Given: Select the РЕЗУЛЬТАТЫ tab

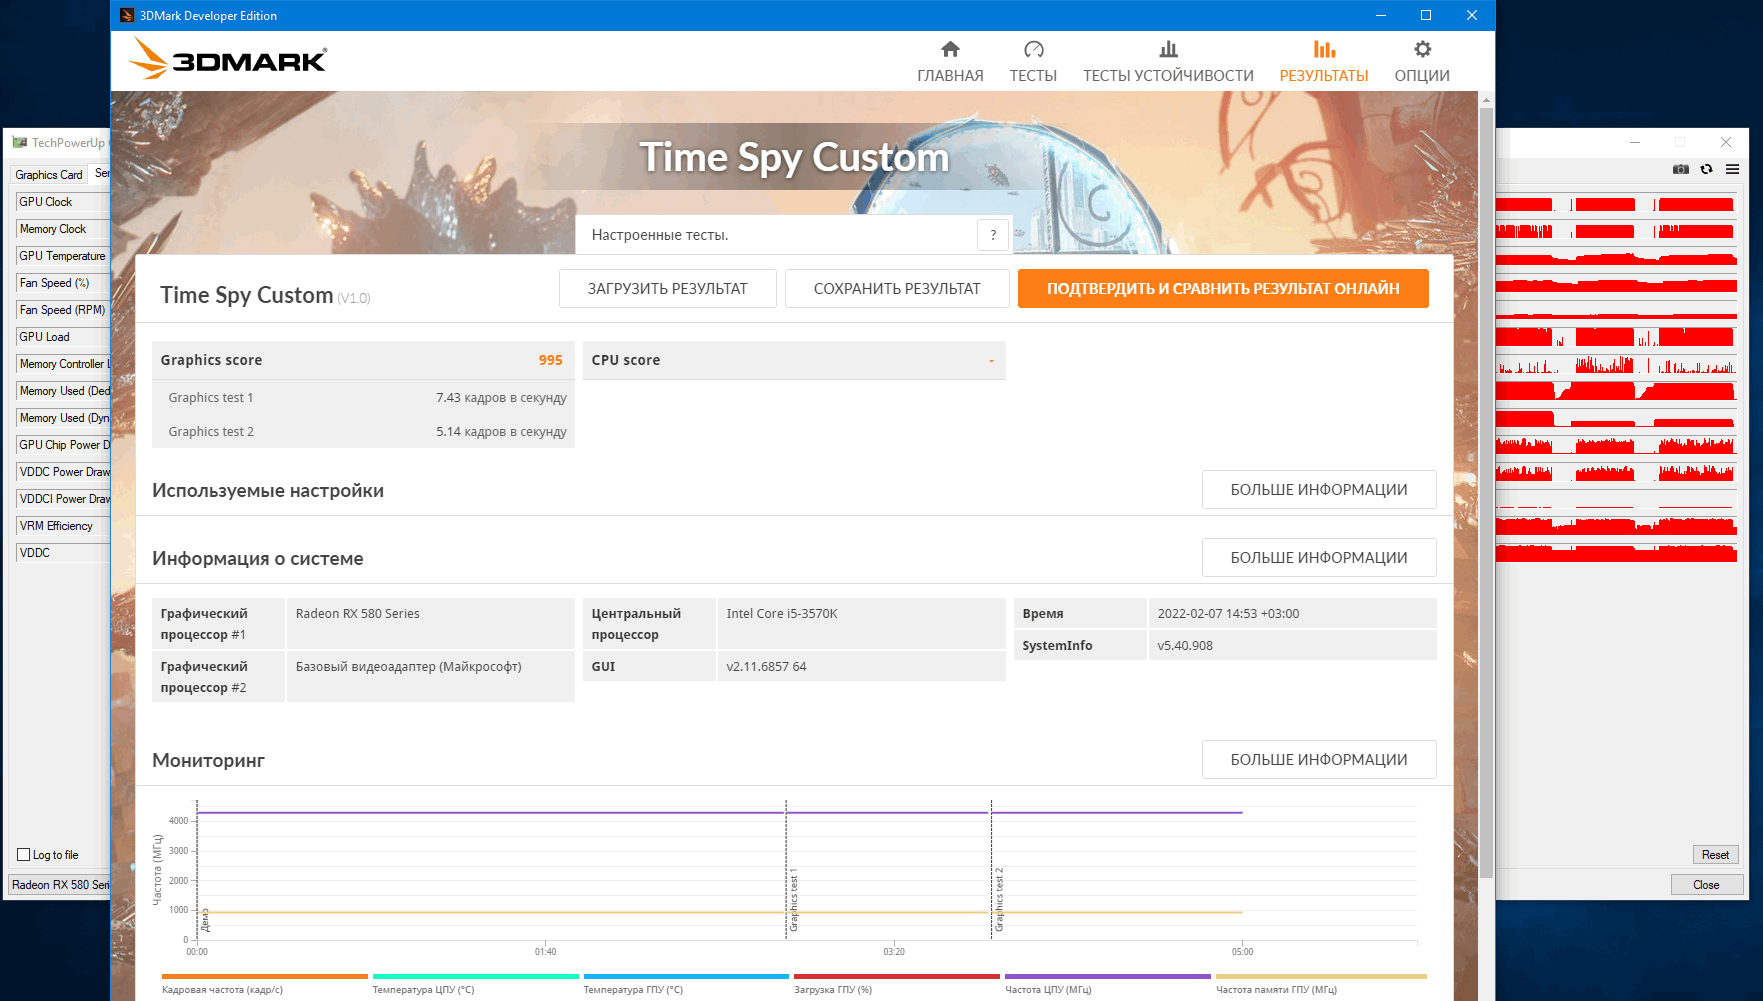Looking at the screenshot, I should click(x=1324, y=62).
